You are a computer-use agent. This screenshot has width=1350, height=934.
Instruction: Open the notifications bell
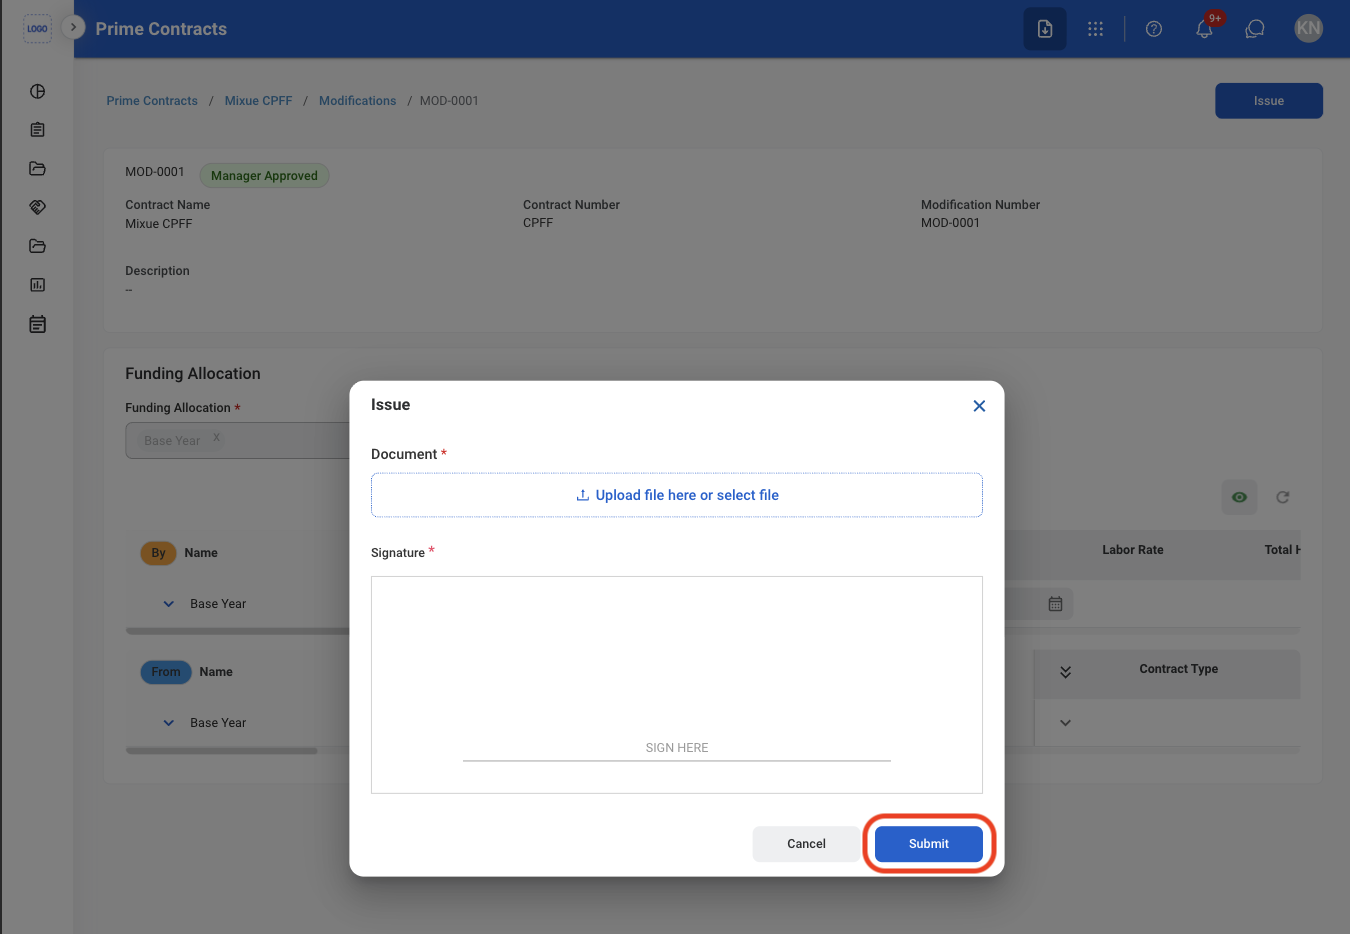1205,29
